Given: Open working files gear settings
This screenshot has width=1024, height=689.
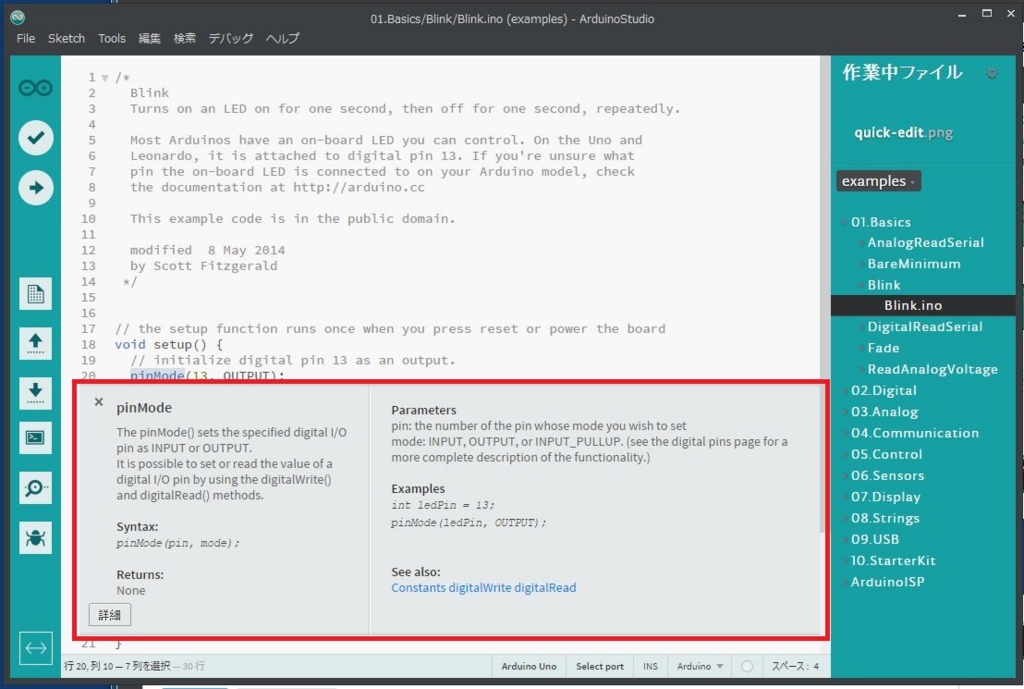Looking at the screenshot, I should (991, 74).
